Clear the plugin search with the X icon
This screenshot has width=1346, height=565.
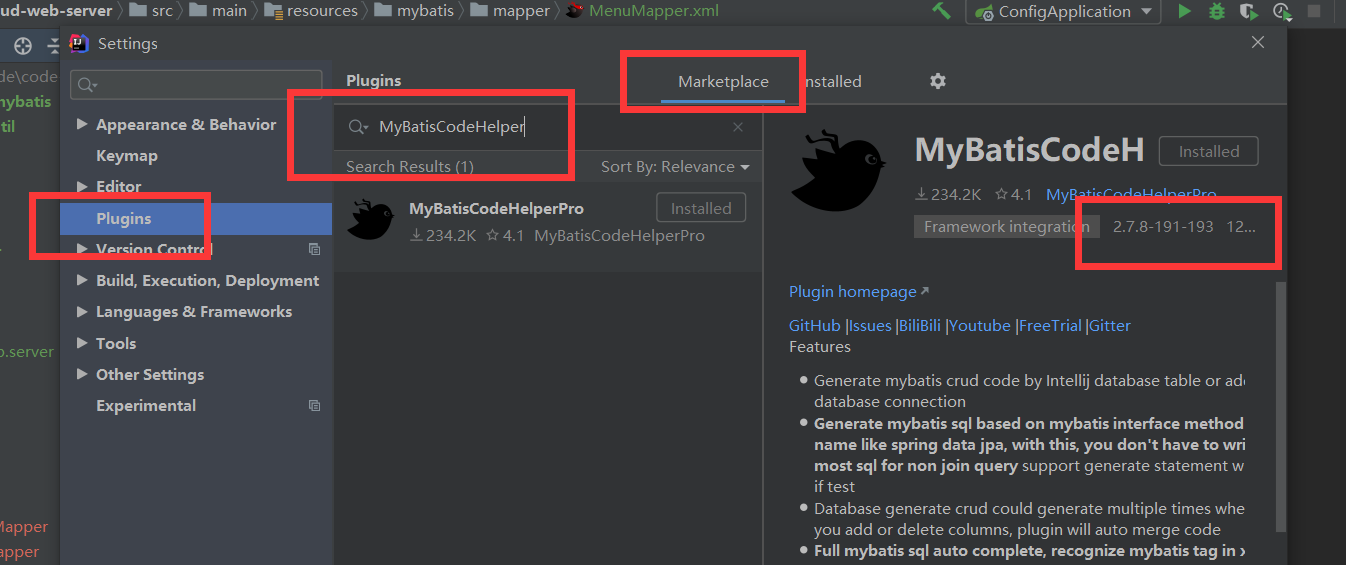(738, 127)
